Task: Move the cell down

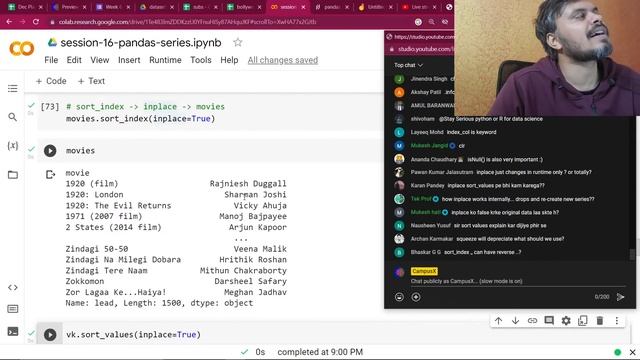Action: pos(516,321)
